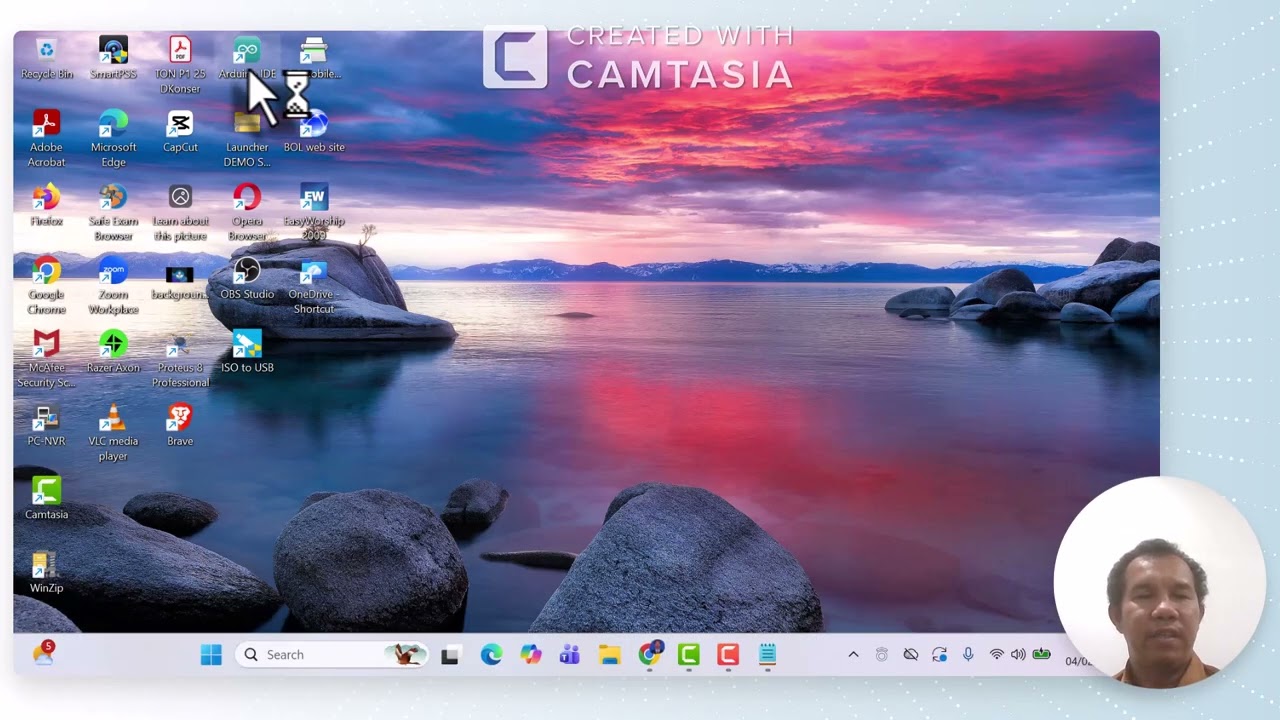Launch the SmartPSS shortcut

(113, 58)
